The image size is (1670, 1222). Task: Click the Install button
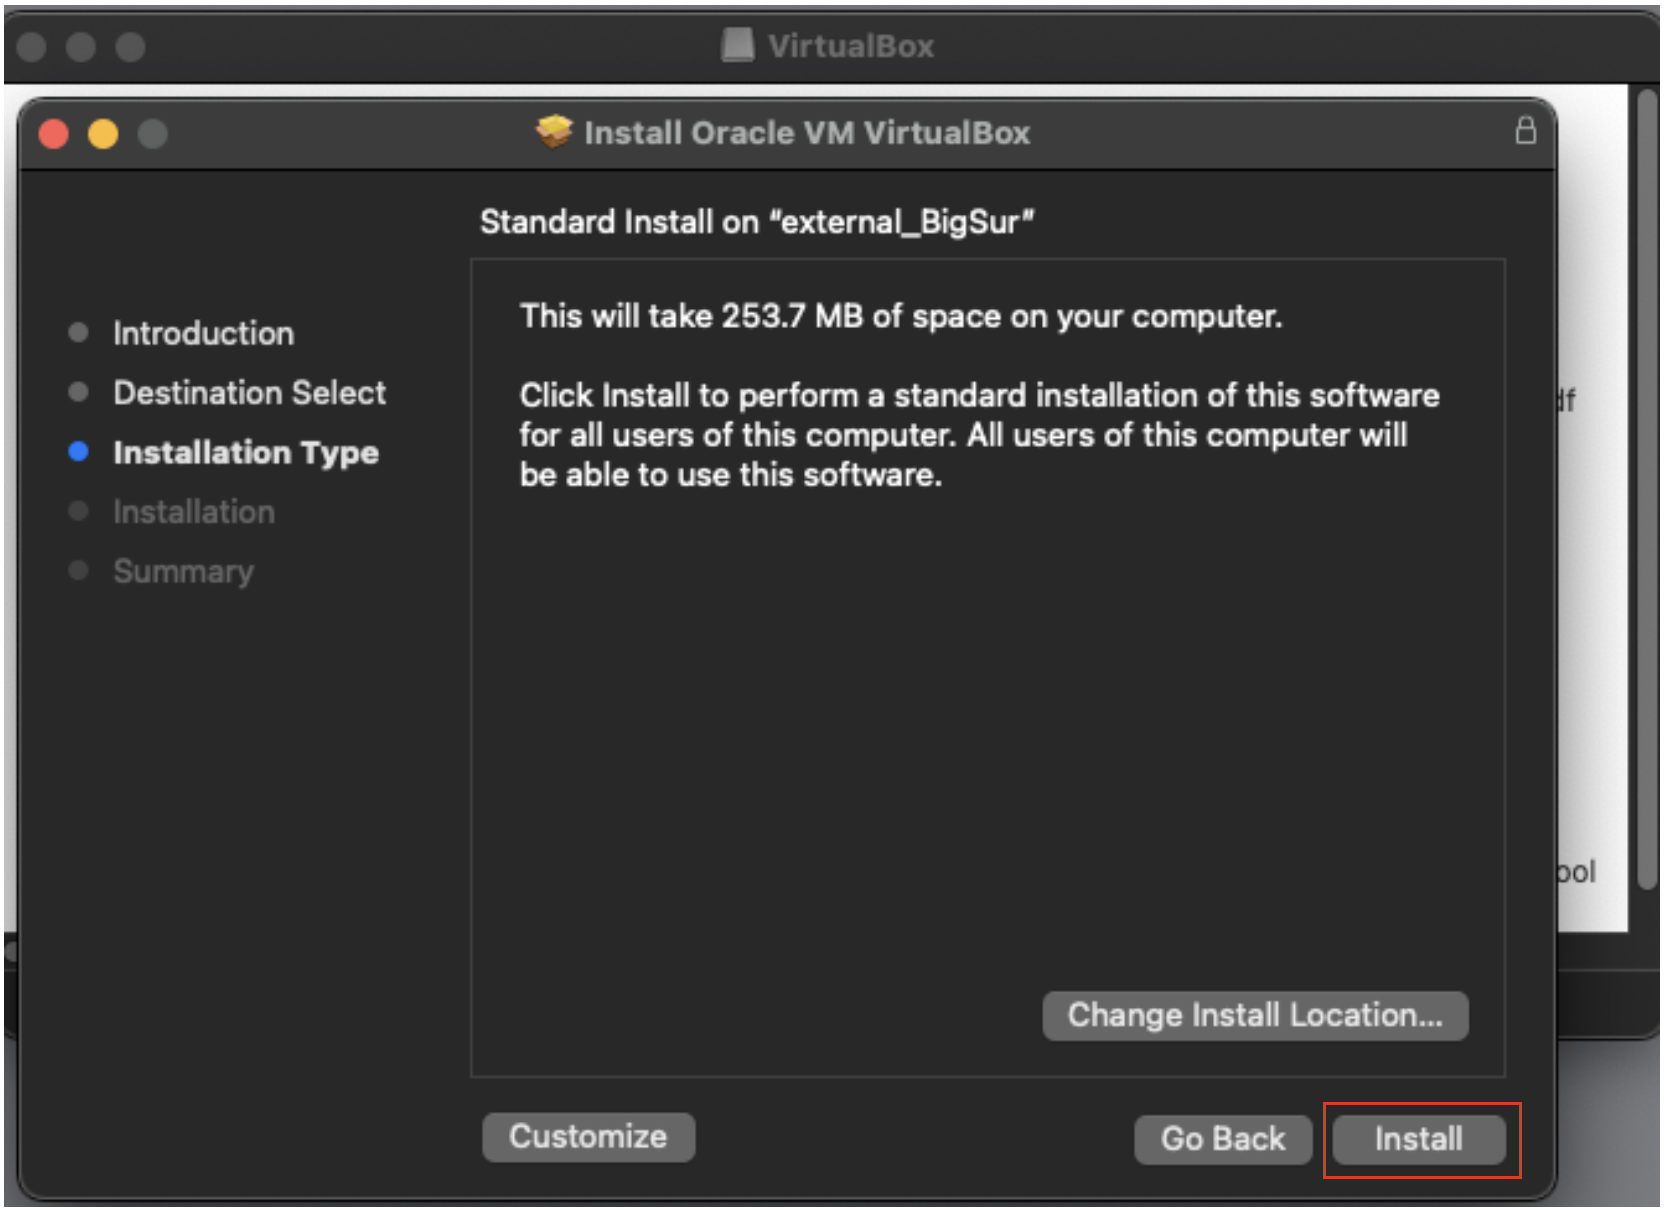(1417, 1139)
